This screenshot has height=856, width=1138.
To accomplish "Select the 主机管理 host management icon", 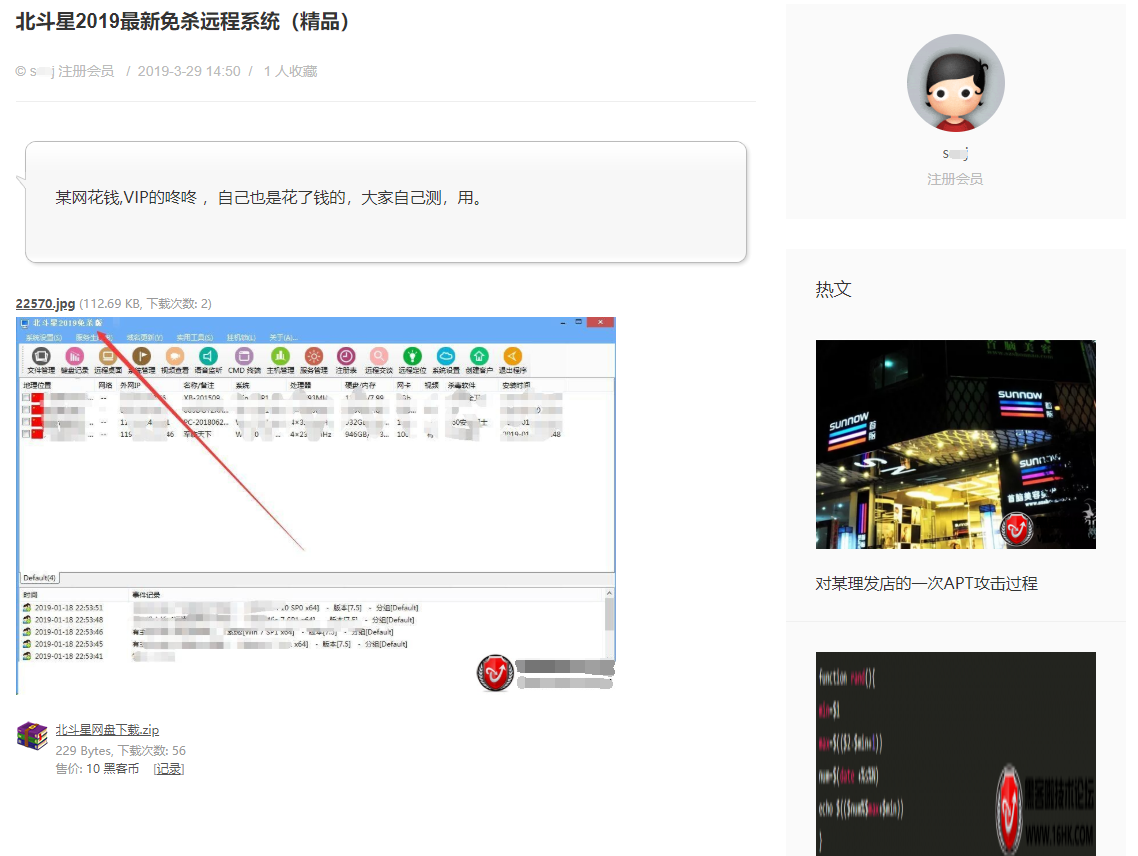I will [280, 355].
